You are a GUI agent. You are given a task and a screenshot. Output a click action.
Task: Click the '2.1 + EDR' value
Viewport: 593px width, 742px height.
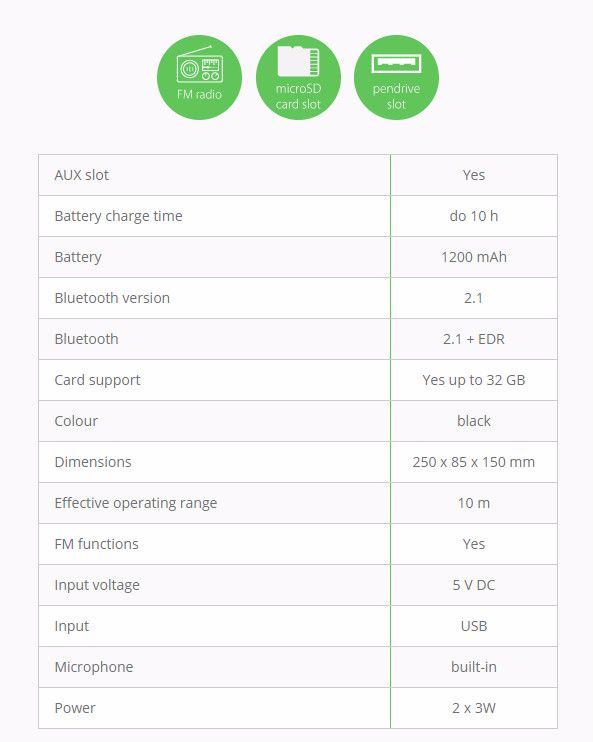[x=474, y=339]
